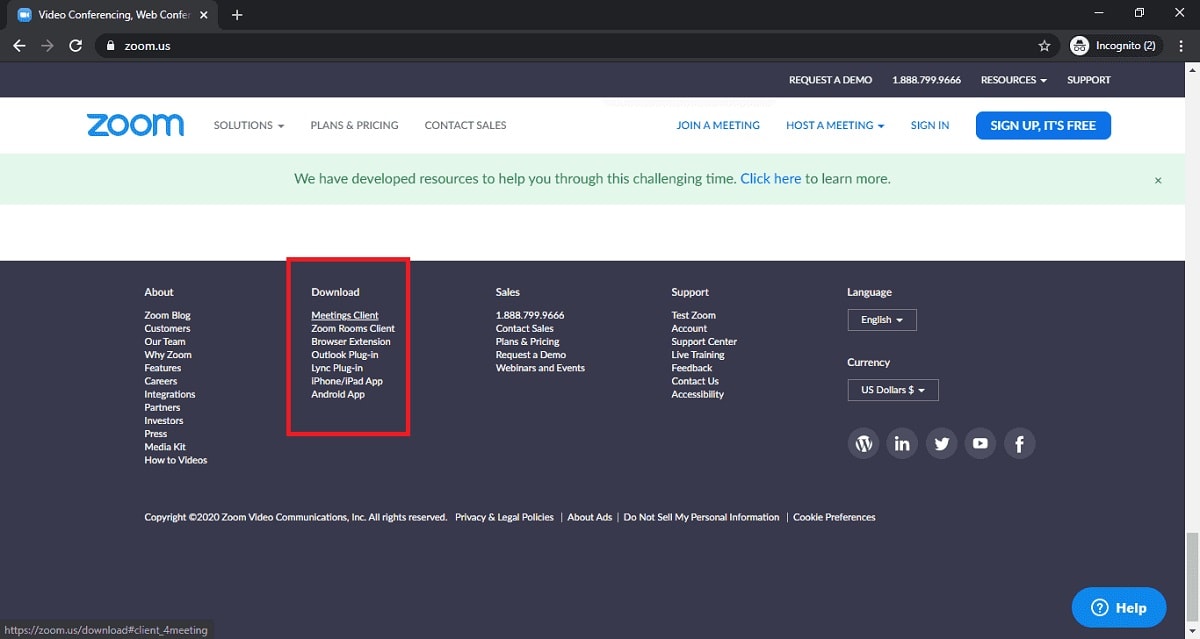
Task: Open the Partners footer link
Action: (162, 407)
